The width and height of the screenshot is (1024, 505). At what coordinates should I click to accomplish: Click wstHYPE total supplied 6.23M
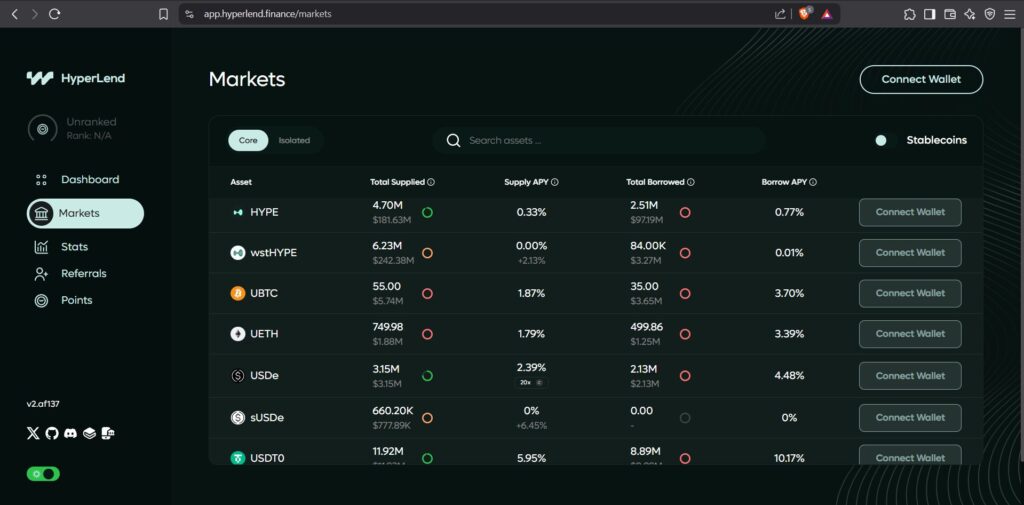pyautogui.click(x=387, y=246)
